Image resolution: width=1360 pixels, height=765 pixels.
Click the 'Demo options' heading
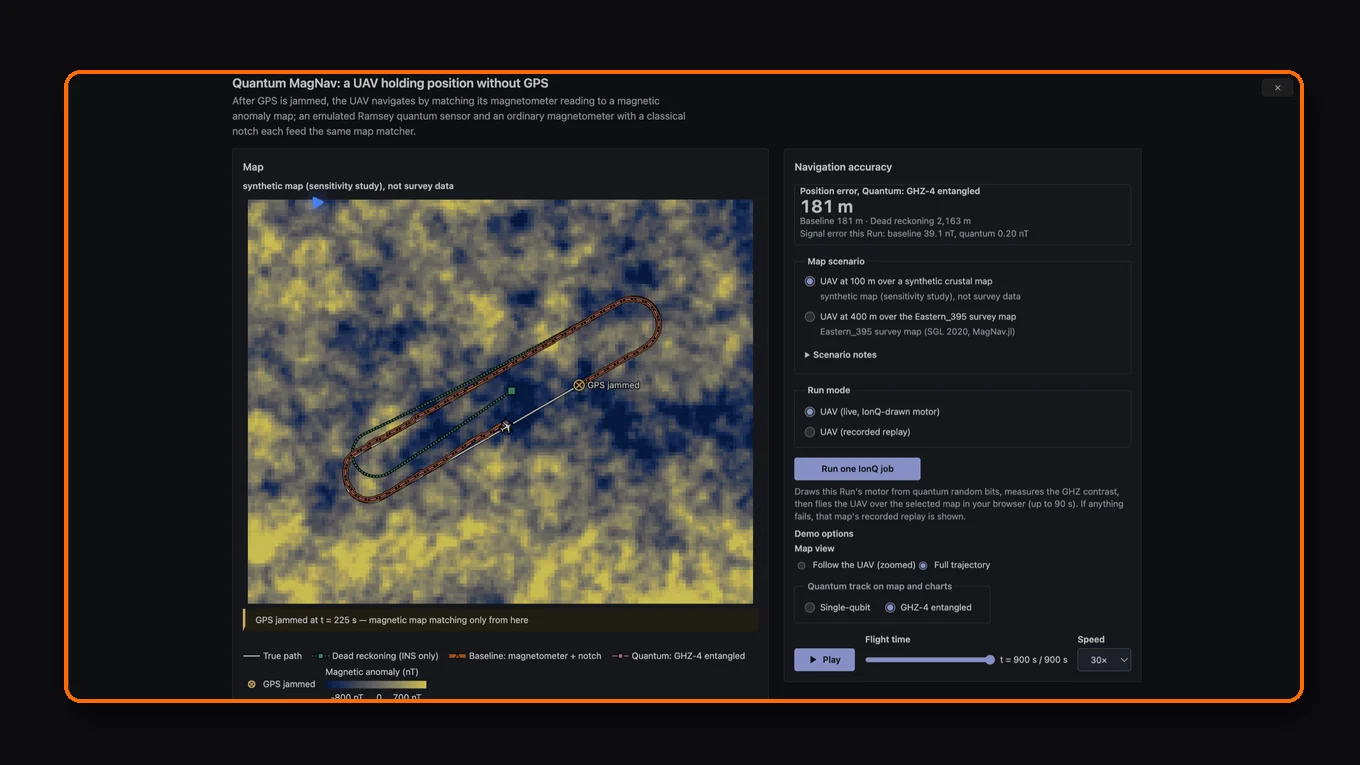point(824,534)
